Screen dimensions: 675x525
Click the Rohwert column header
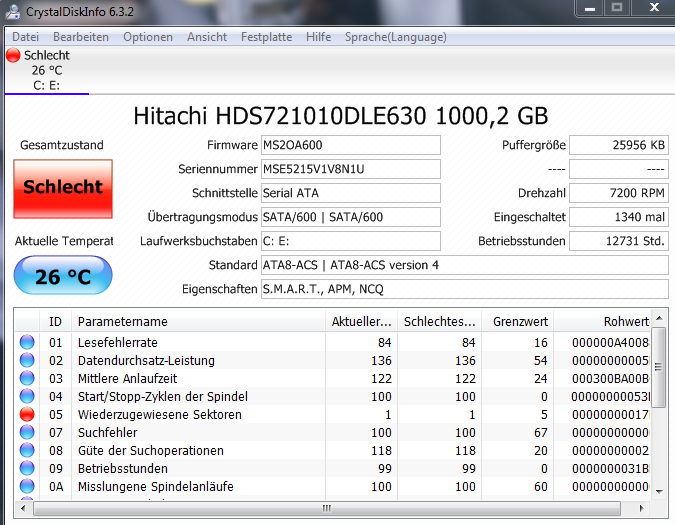tap(602, 321)
